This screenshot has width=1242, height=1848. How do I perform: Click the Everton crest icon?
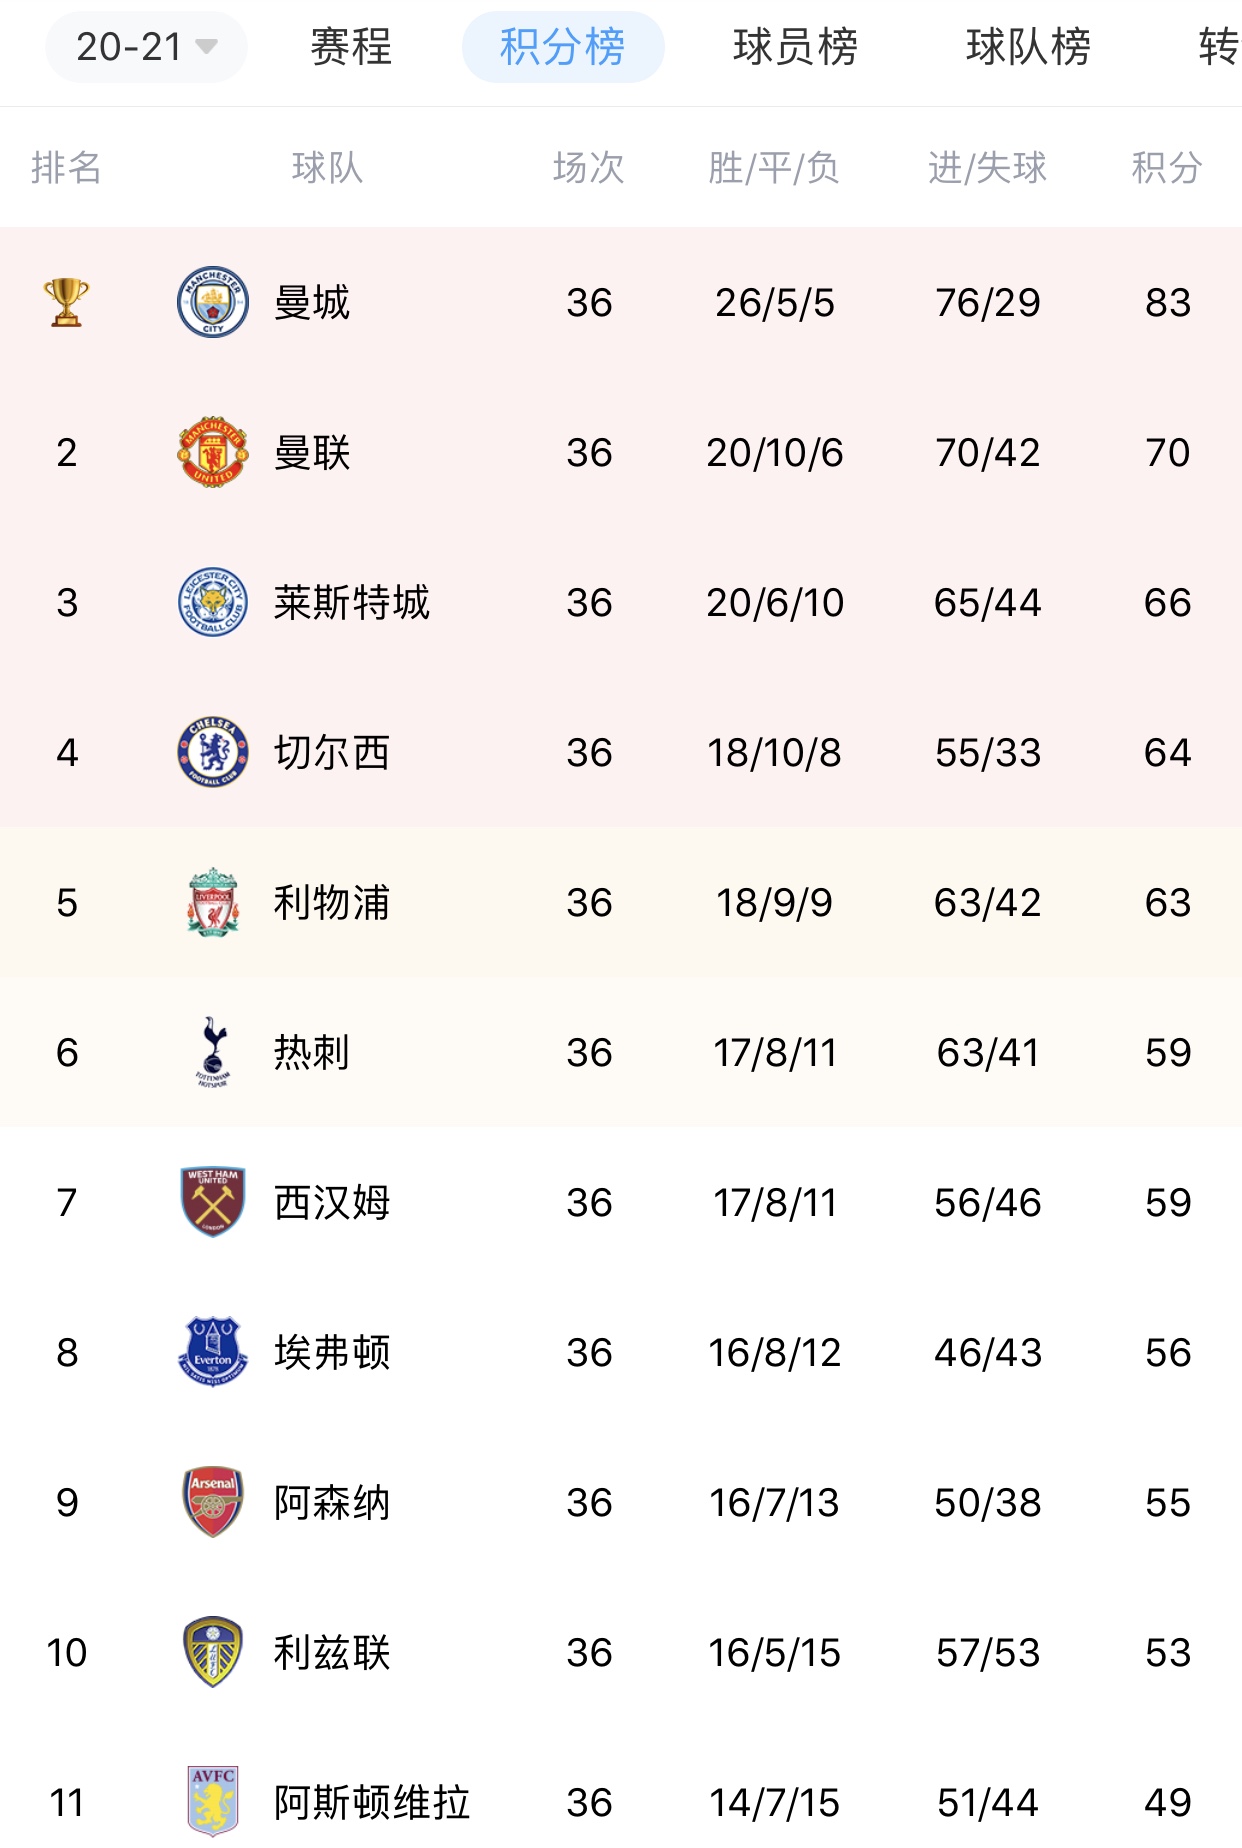click(x=213, y=1352)
